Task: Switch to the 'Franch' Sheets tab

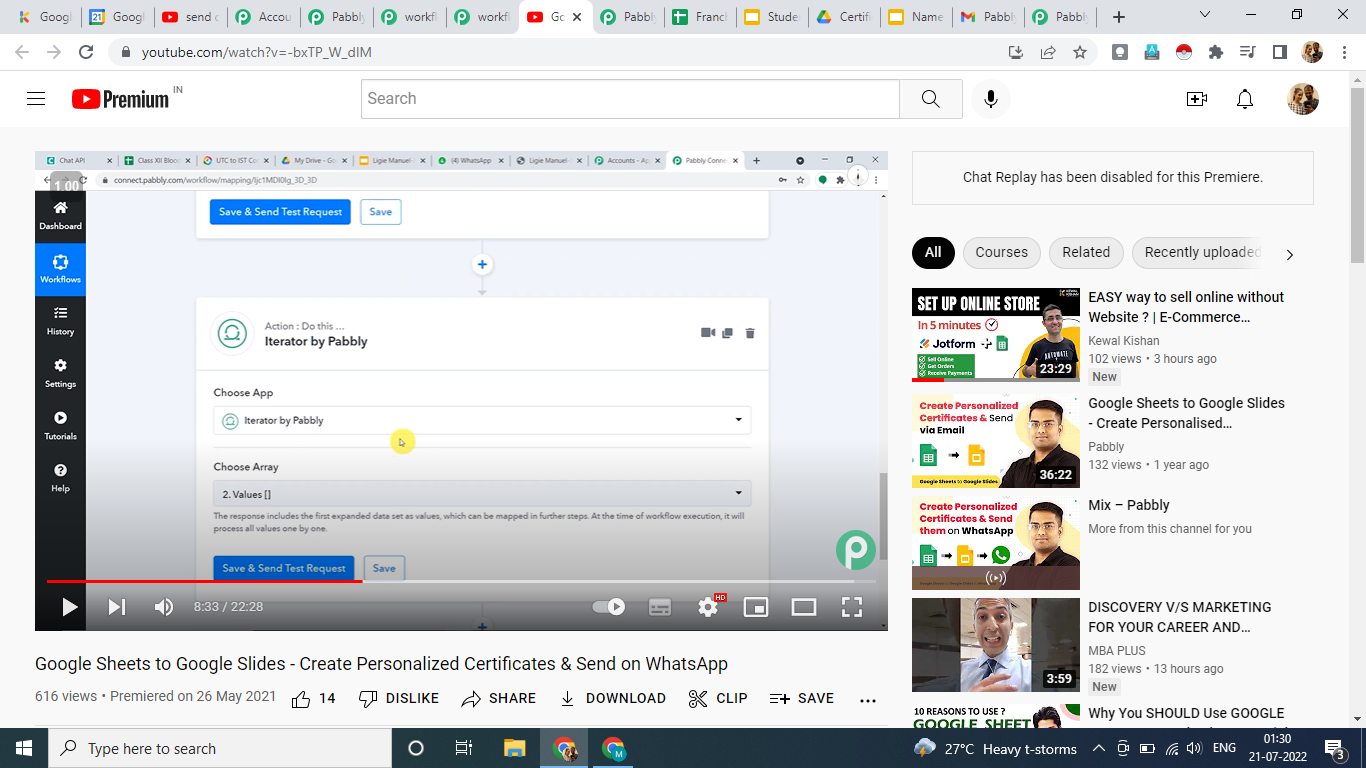Action: click(x=700, y=17)
